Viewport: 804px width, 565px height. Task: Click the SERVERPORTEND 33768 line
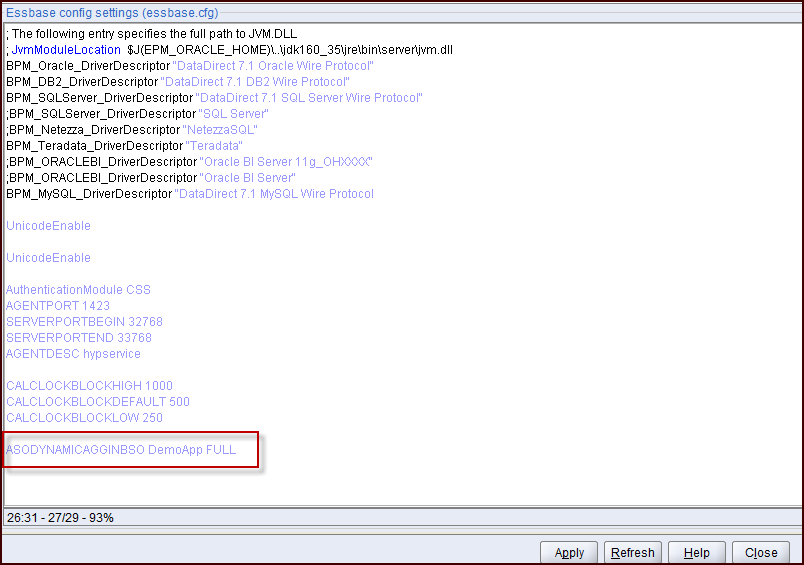[x=79, y=337]
